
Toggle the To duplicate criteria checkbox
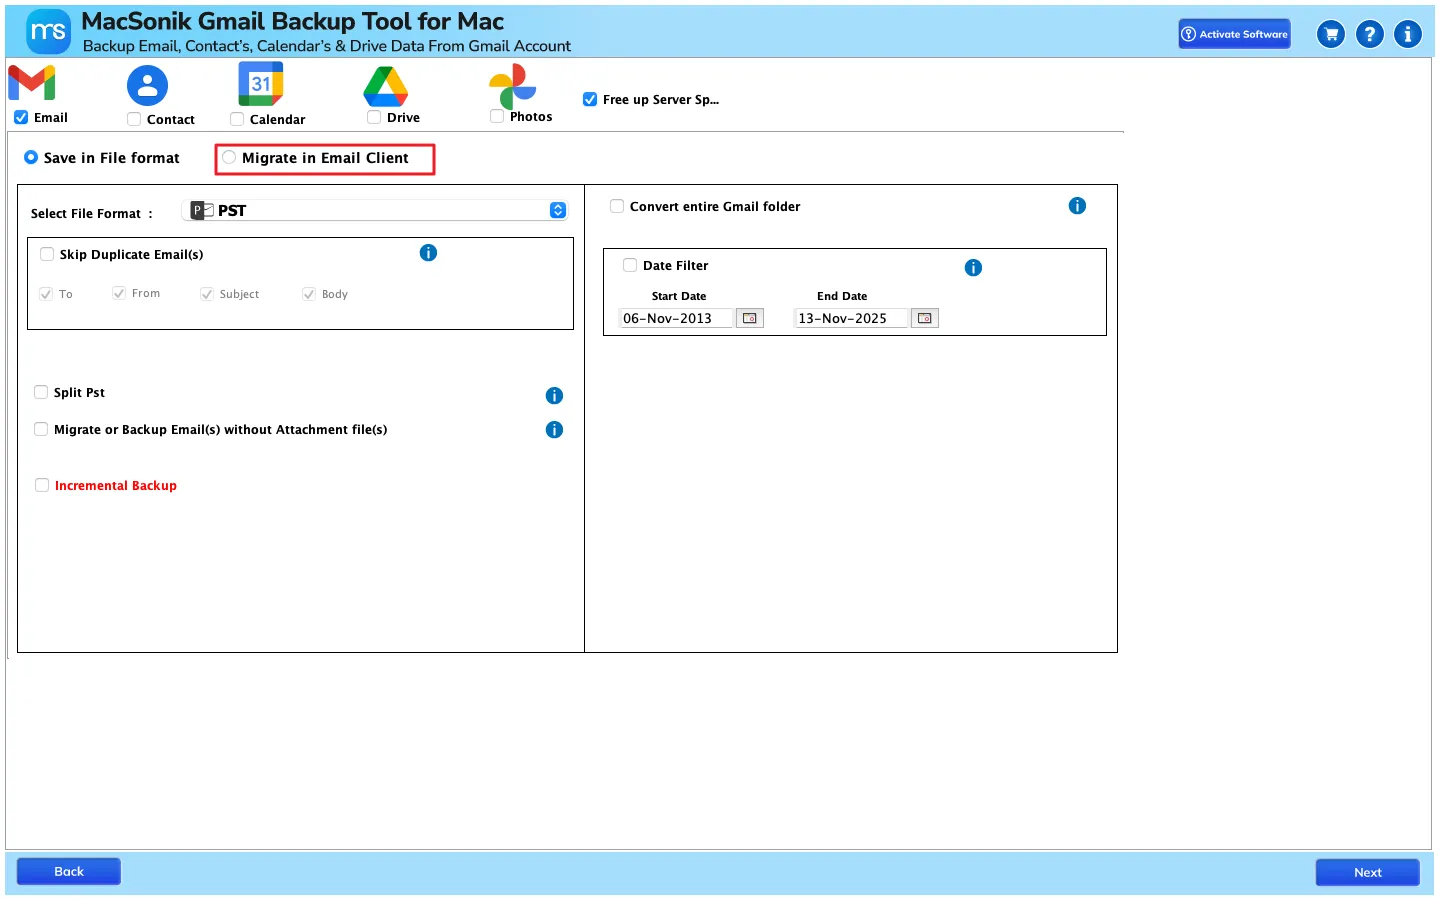46,294
